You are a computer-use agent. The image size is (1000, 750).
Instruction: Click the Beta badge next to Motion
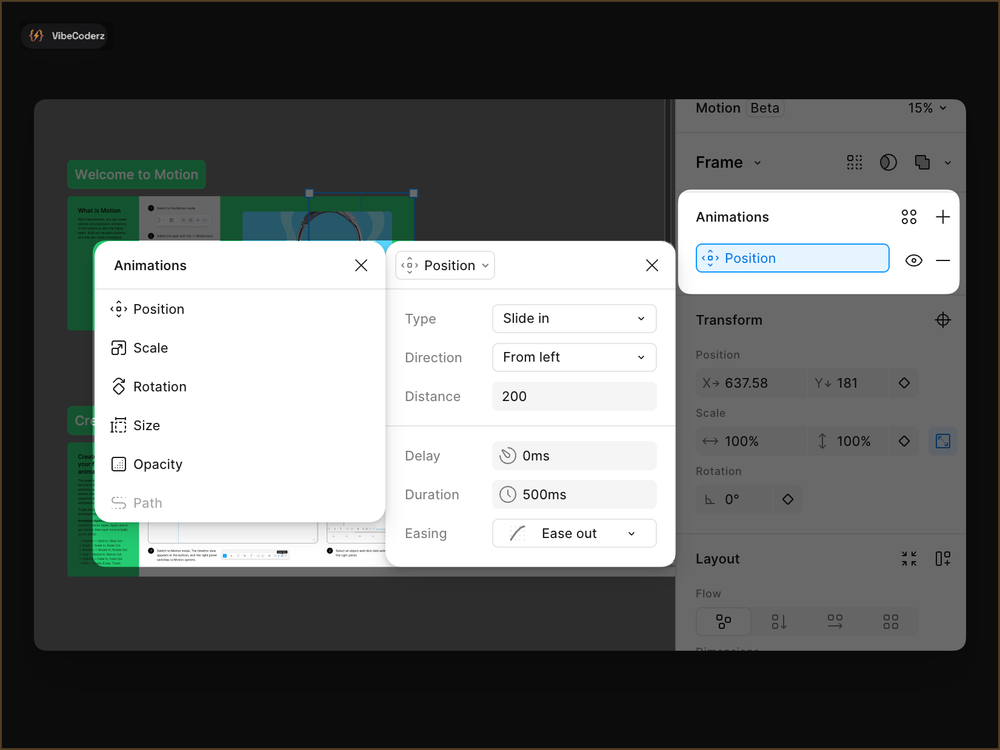tap(765, 108)
